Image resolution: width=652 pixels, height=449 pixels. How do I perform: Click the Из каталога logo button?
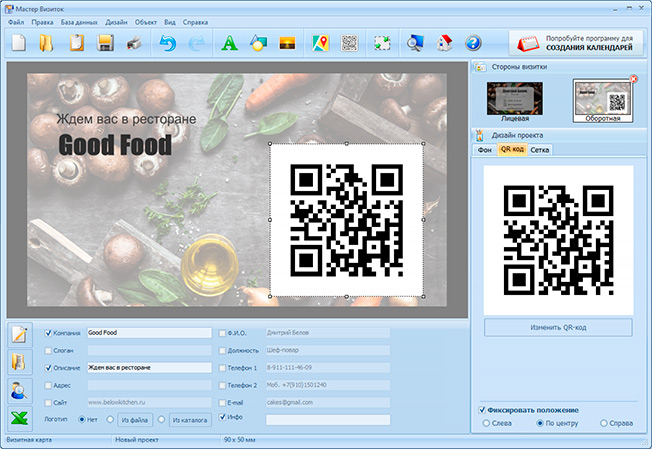(x=190, y=420)
